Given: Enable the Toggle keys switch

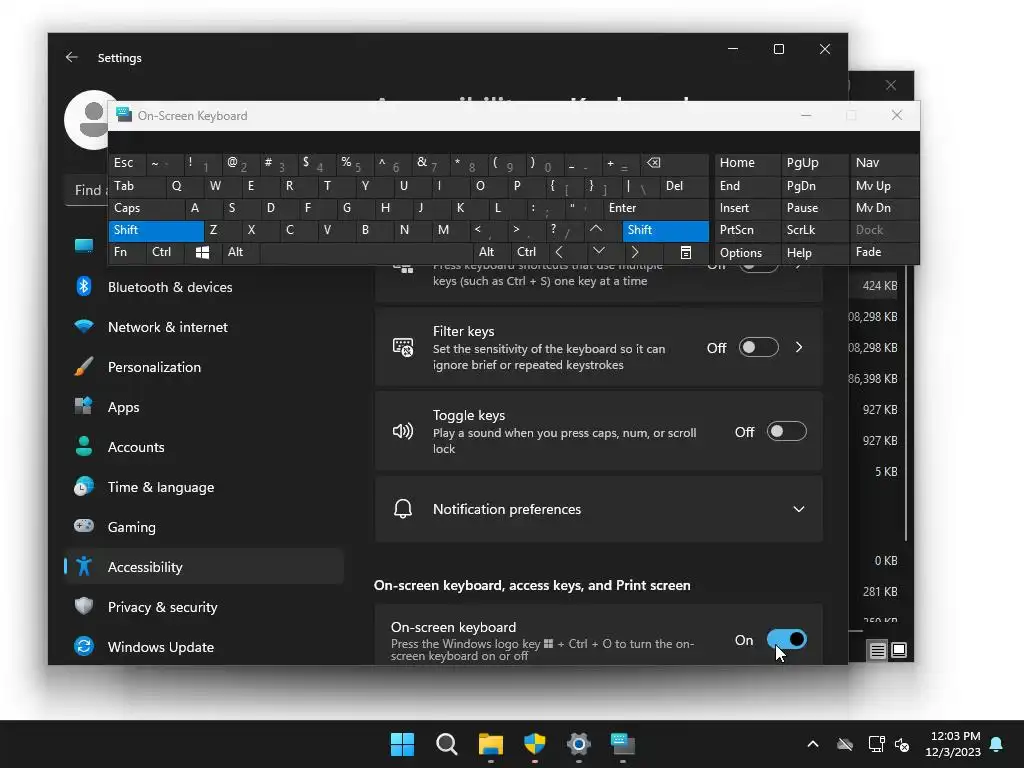Looking at the screenshot, I should pos(786,432).
